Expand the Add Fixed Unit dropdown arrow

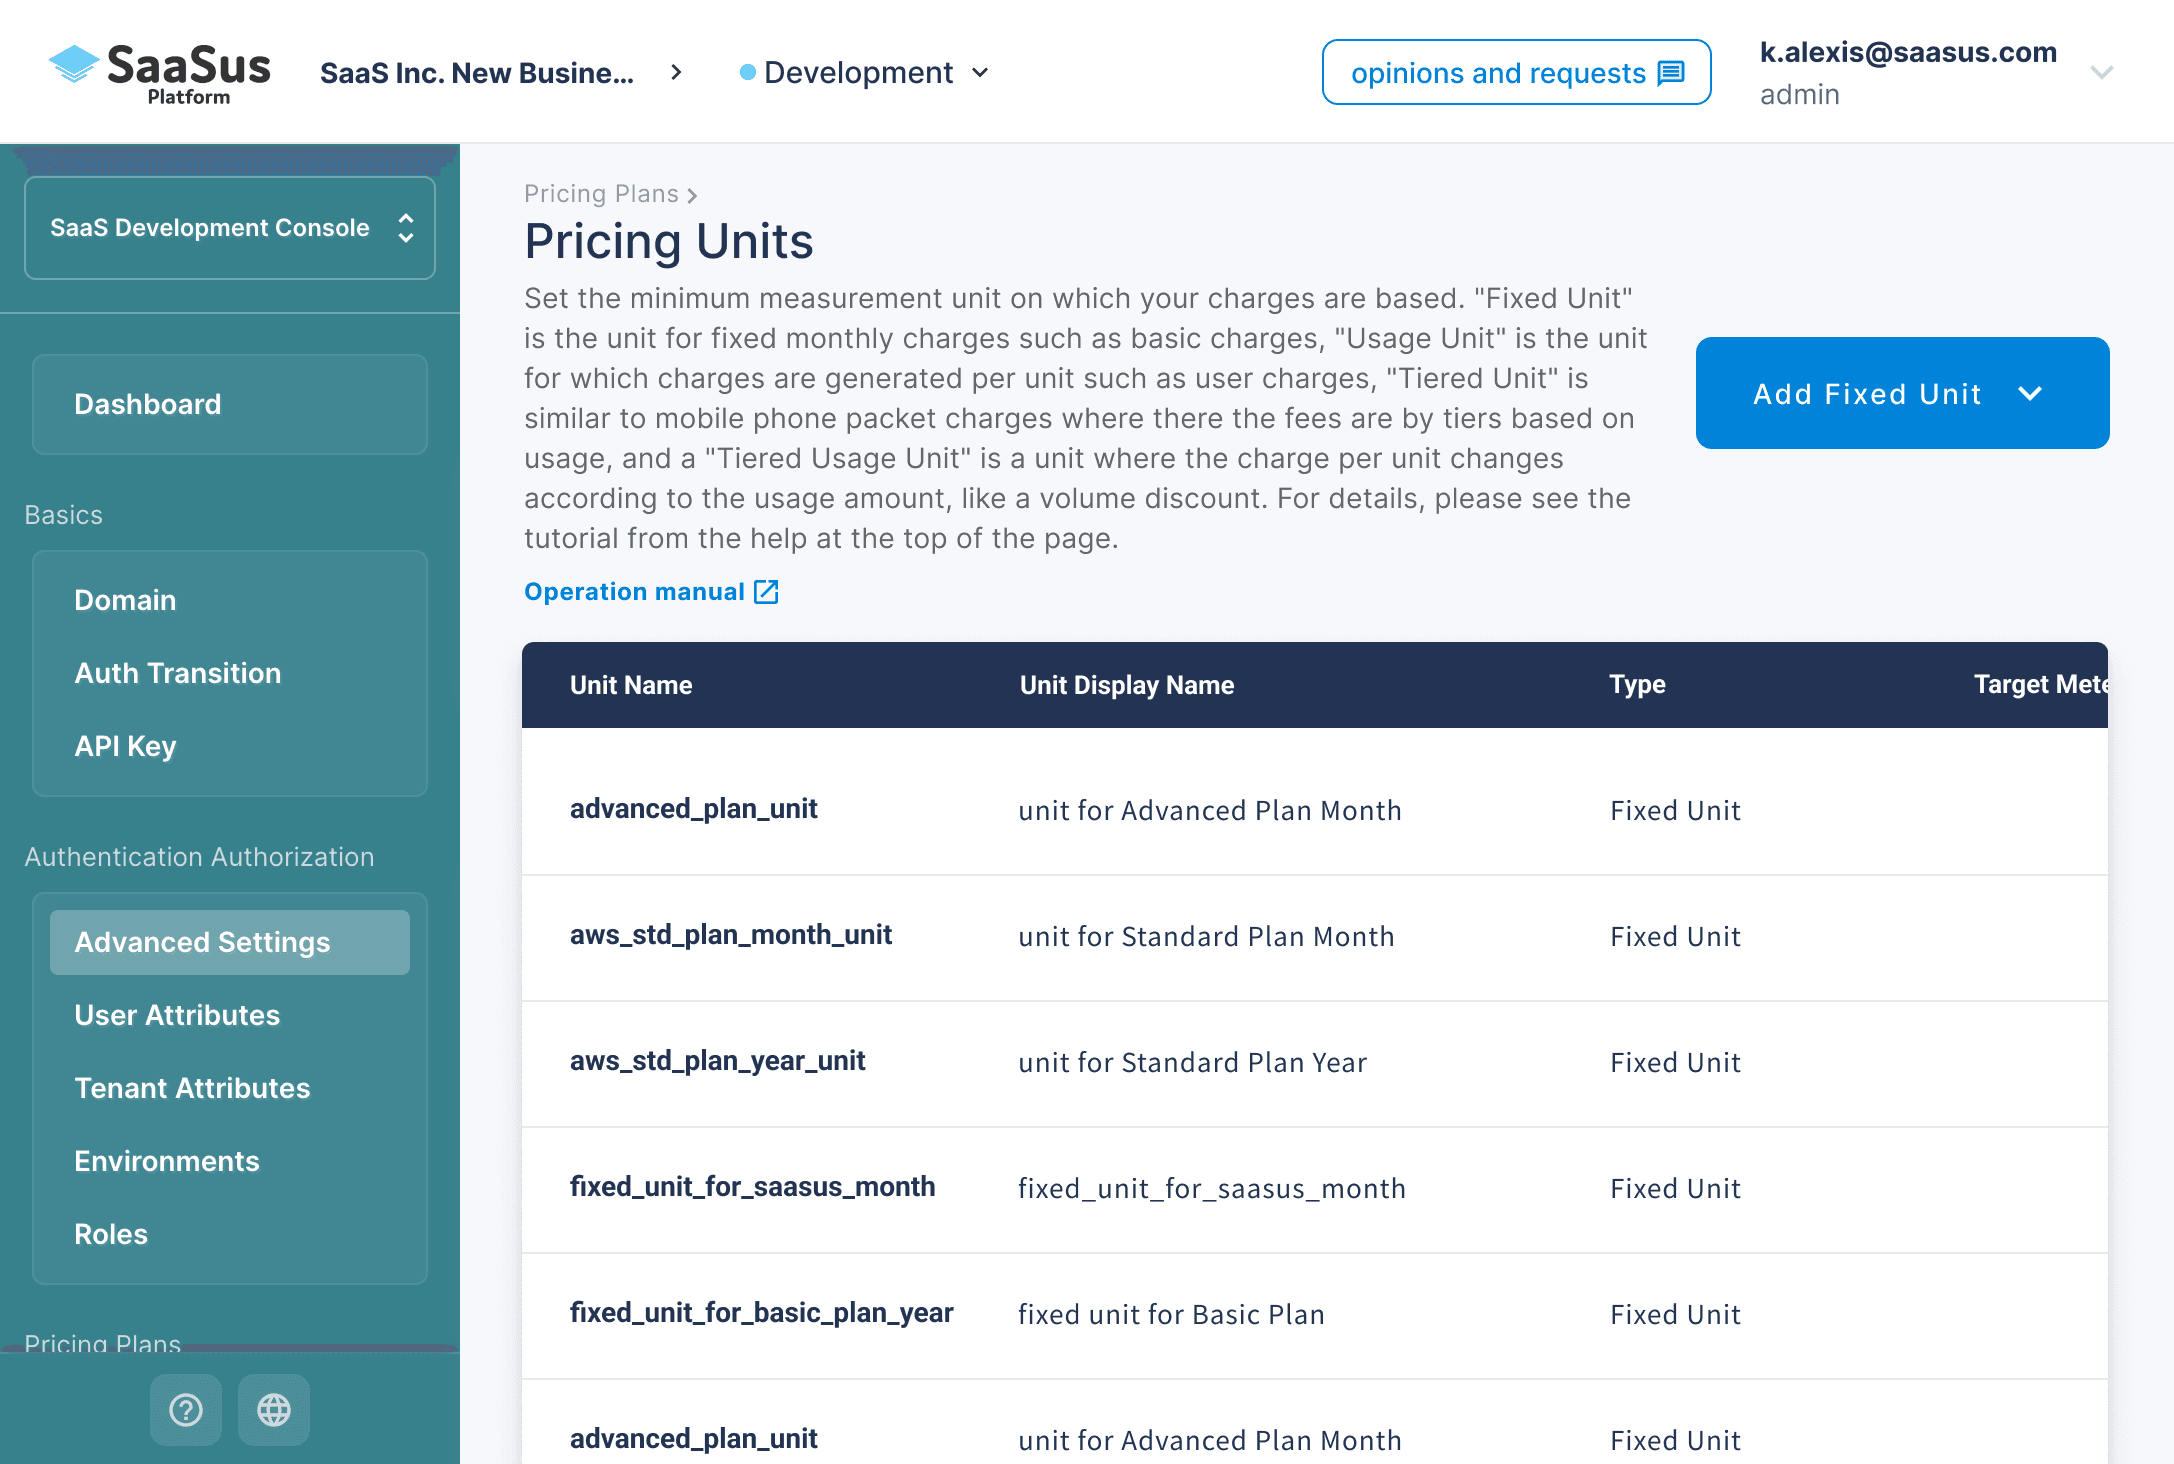(x=2030, y=394)
